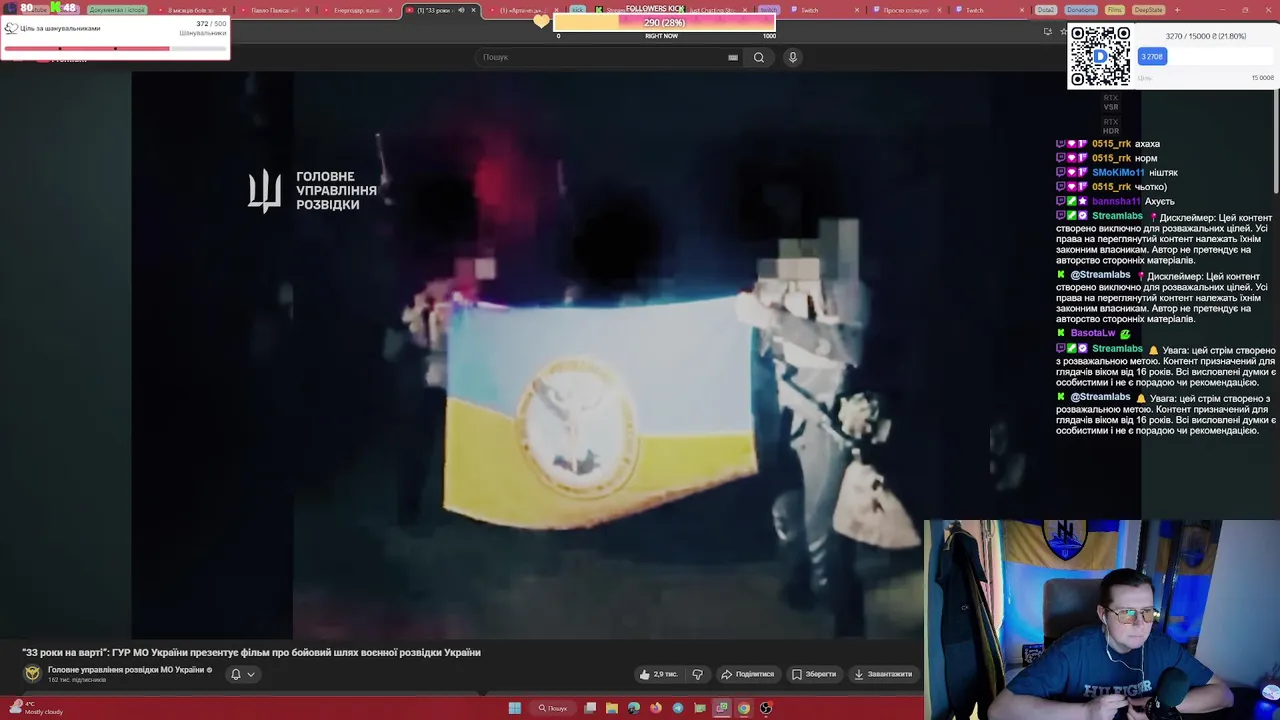Click the Windows Start button

(514, 708)
